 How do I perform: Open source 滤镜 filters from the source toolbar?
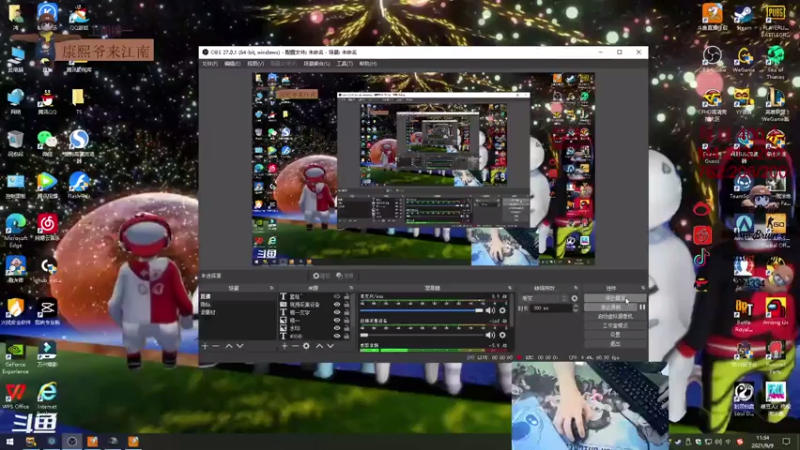coord(345,276)
